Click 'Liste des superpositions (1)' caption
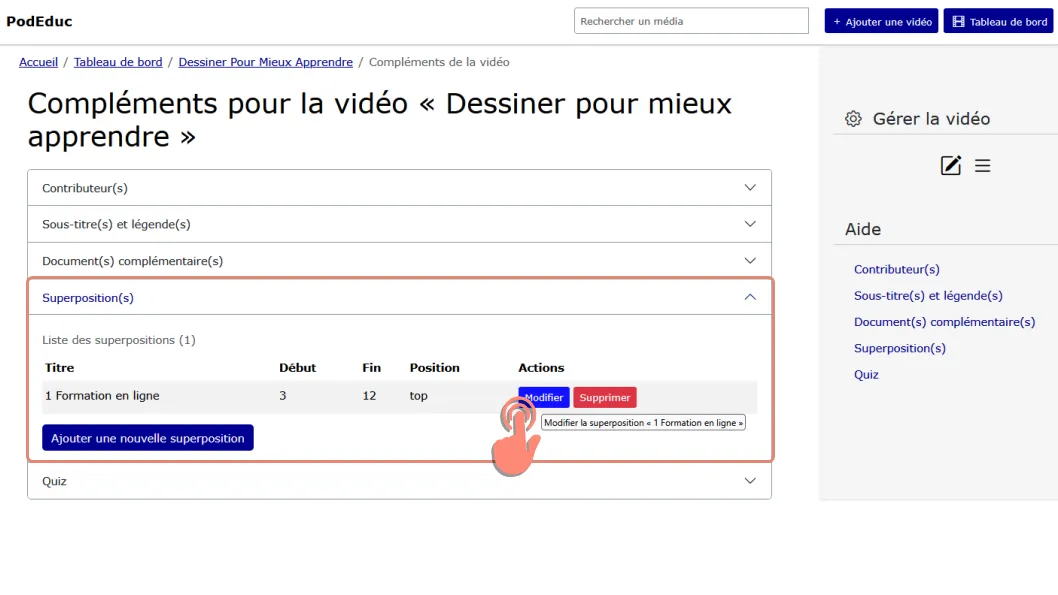 coord(119,340)
